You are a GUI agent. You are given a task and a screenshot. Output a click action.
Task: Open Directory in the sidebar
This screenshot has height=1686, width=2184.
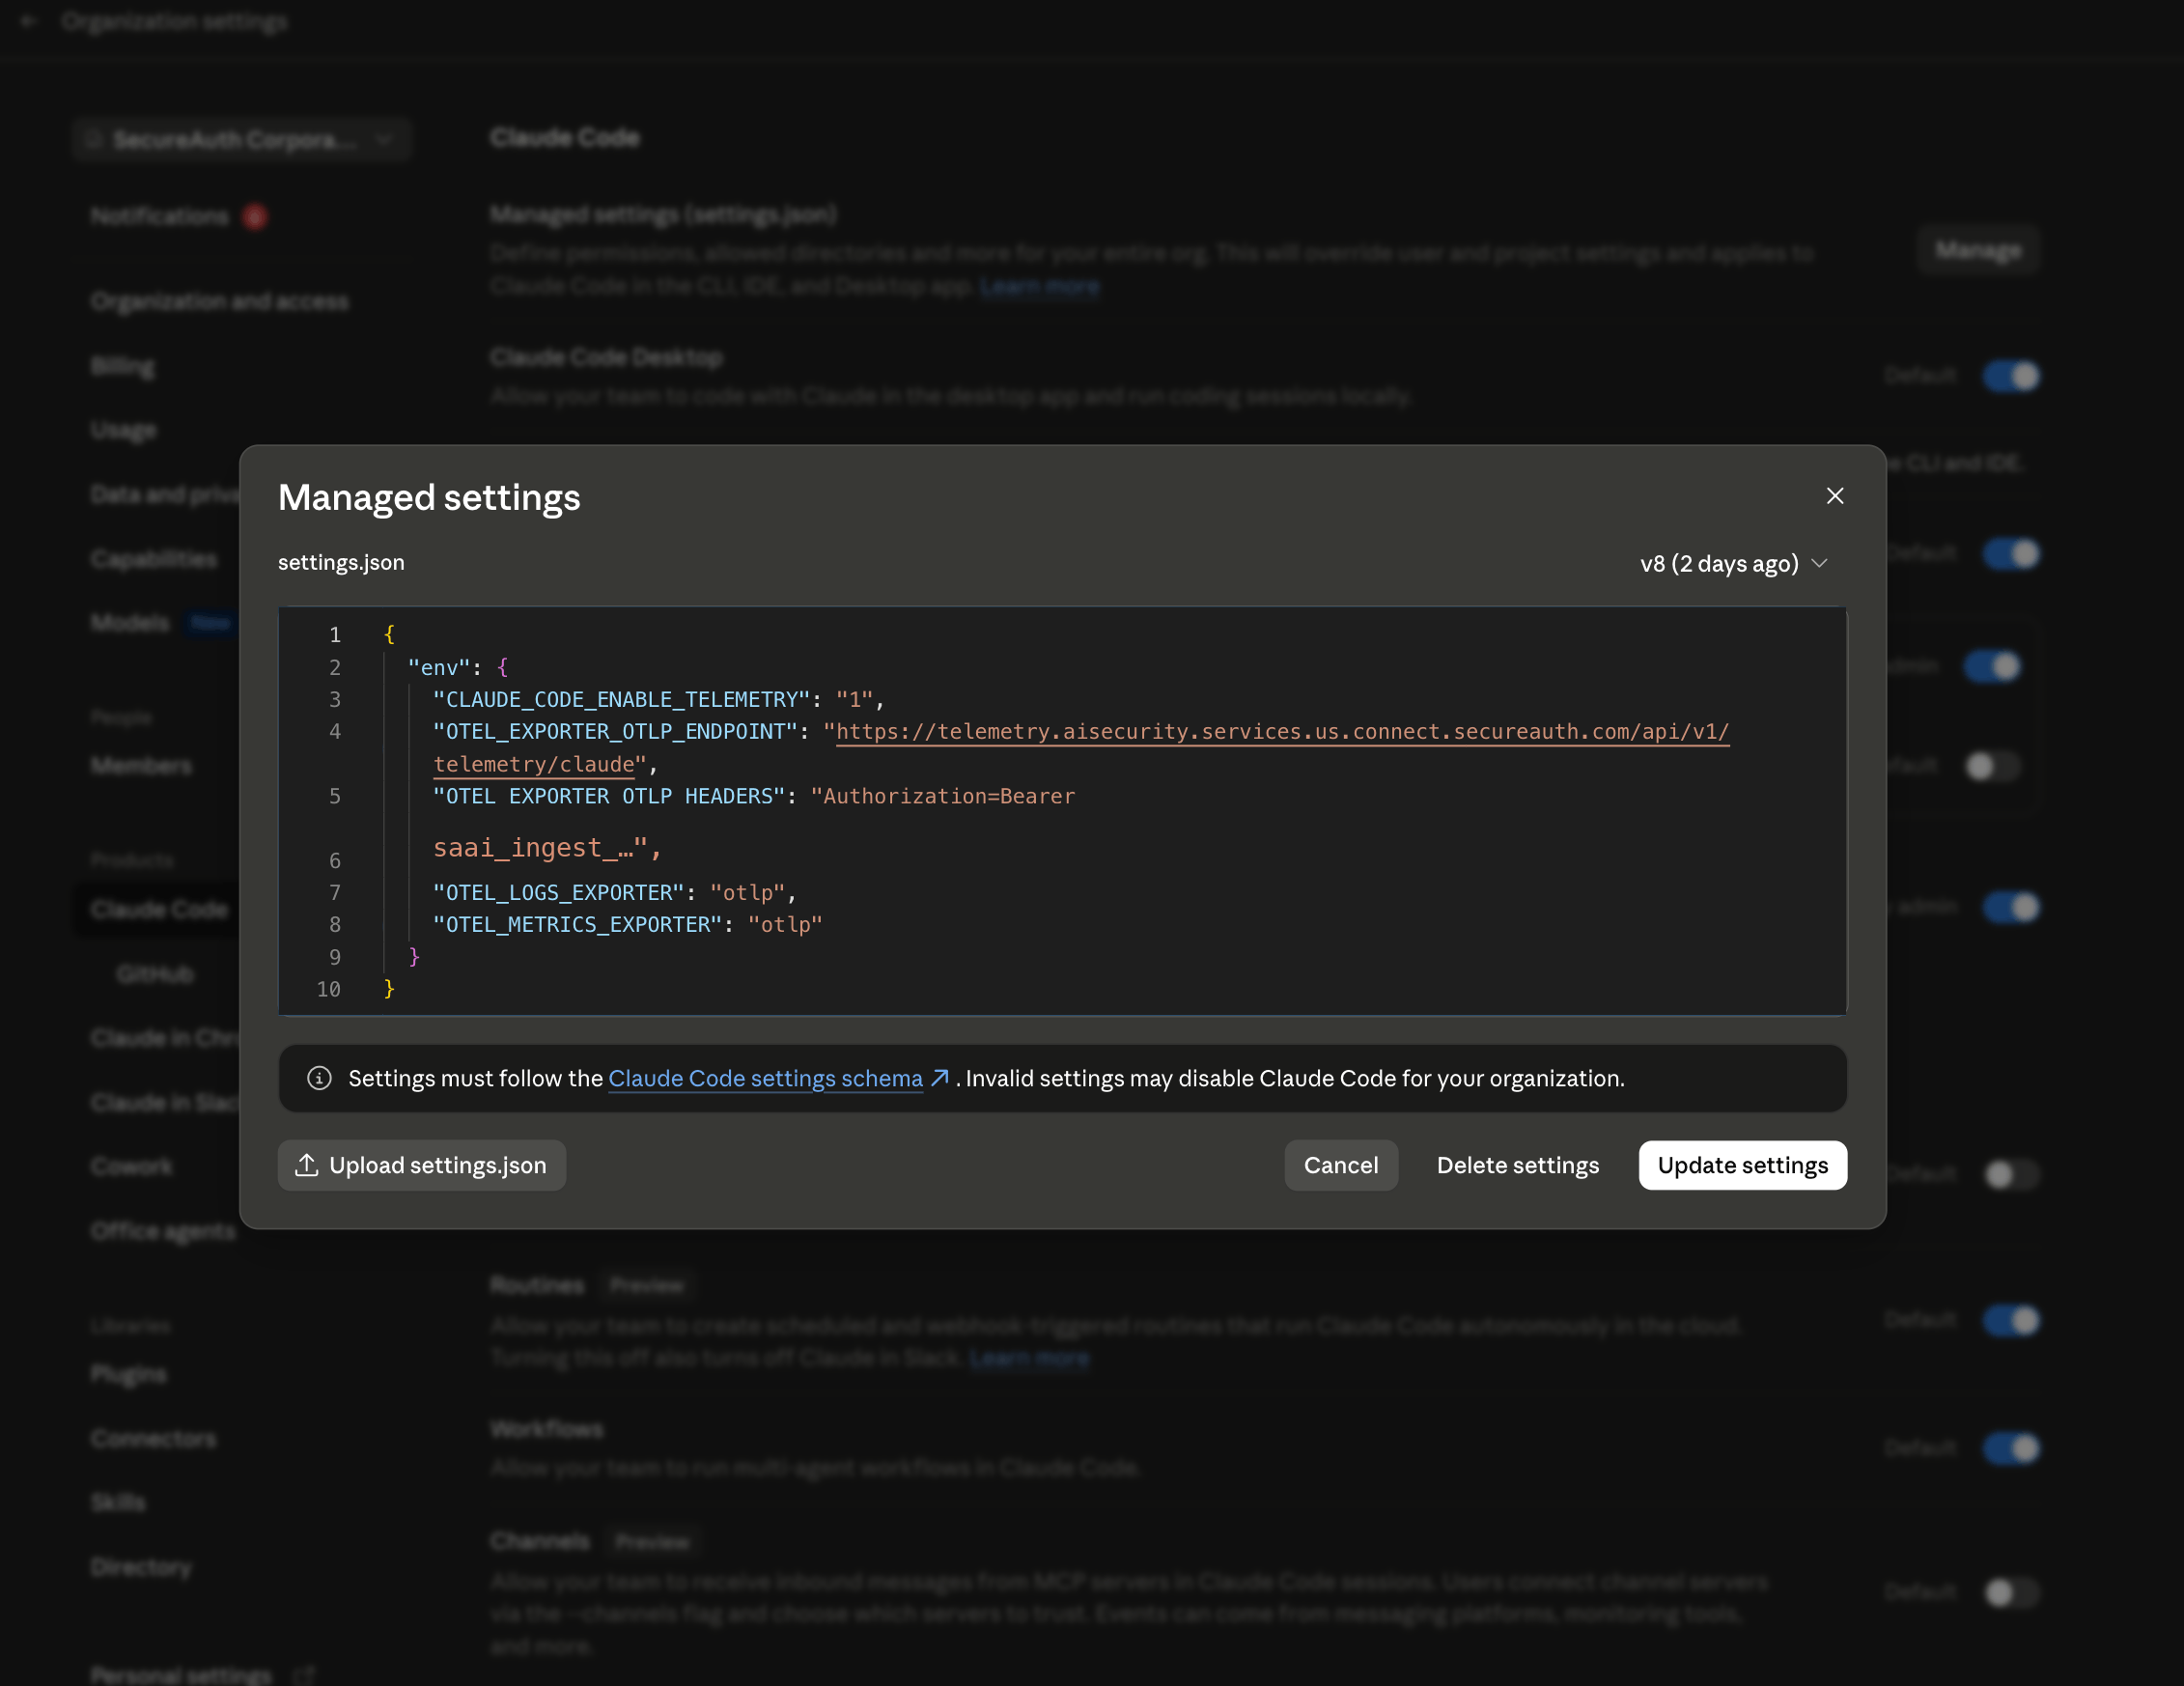(141, 1567)
